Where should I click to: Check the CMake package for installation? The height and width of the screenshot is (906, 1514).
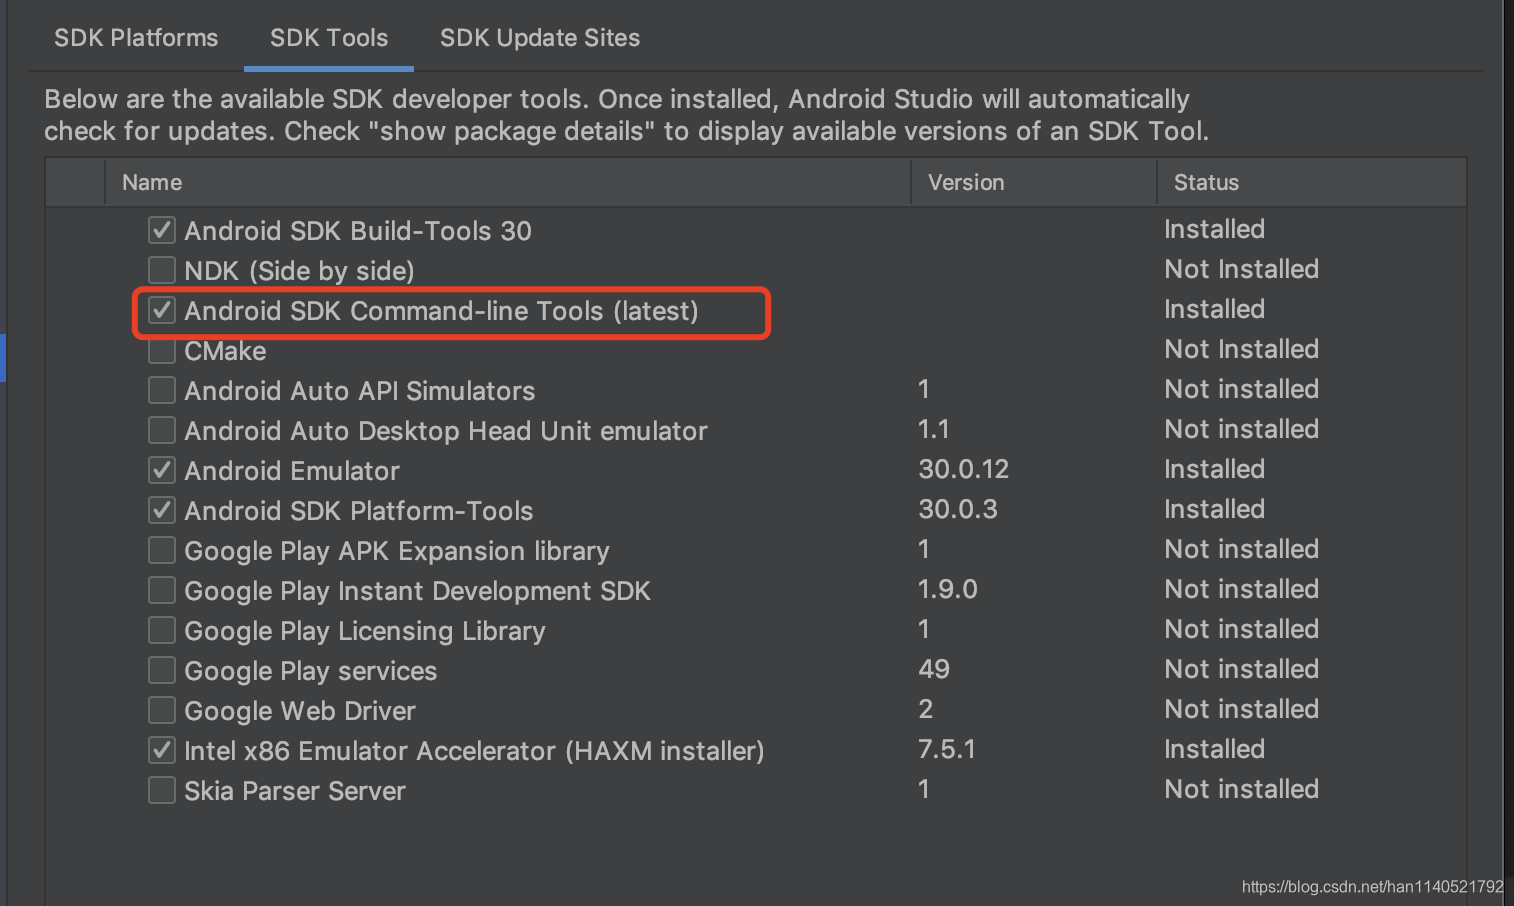(x=161, y=349)
